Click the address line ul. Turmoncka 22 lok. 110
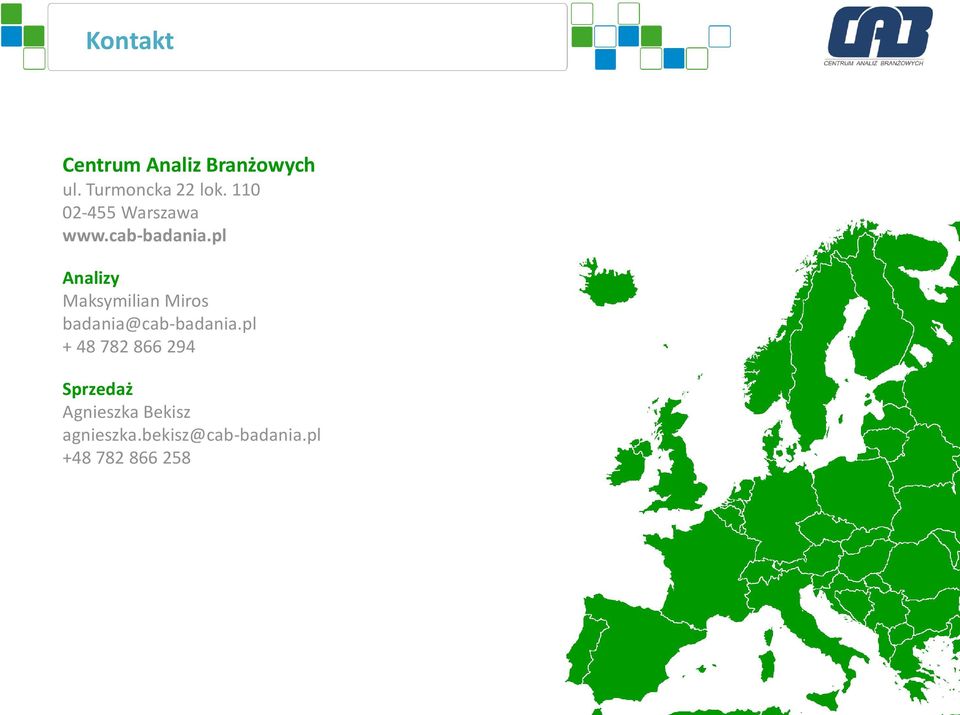 tap(161, 190)
